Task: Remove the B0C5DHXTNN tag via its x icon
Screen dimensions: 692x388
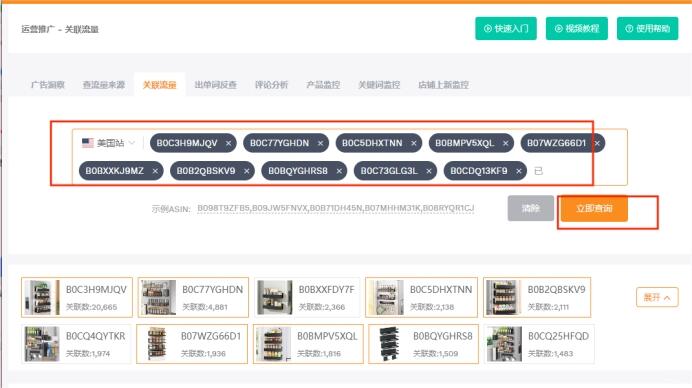Action: 414,143
